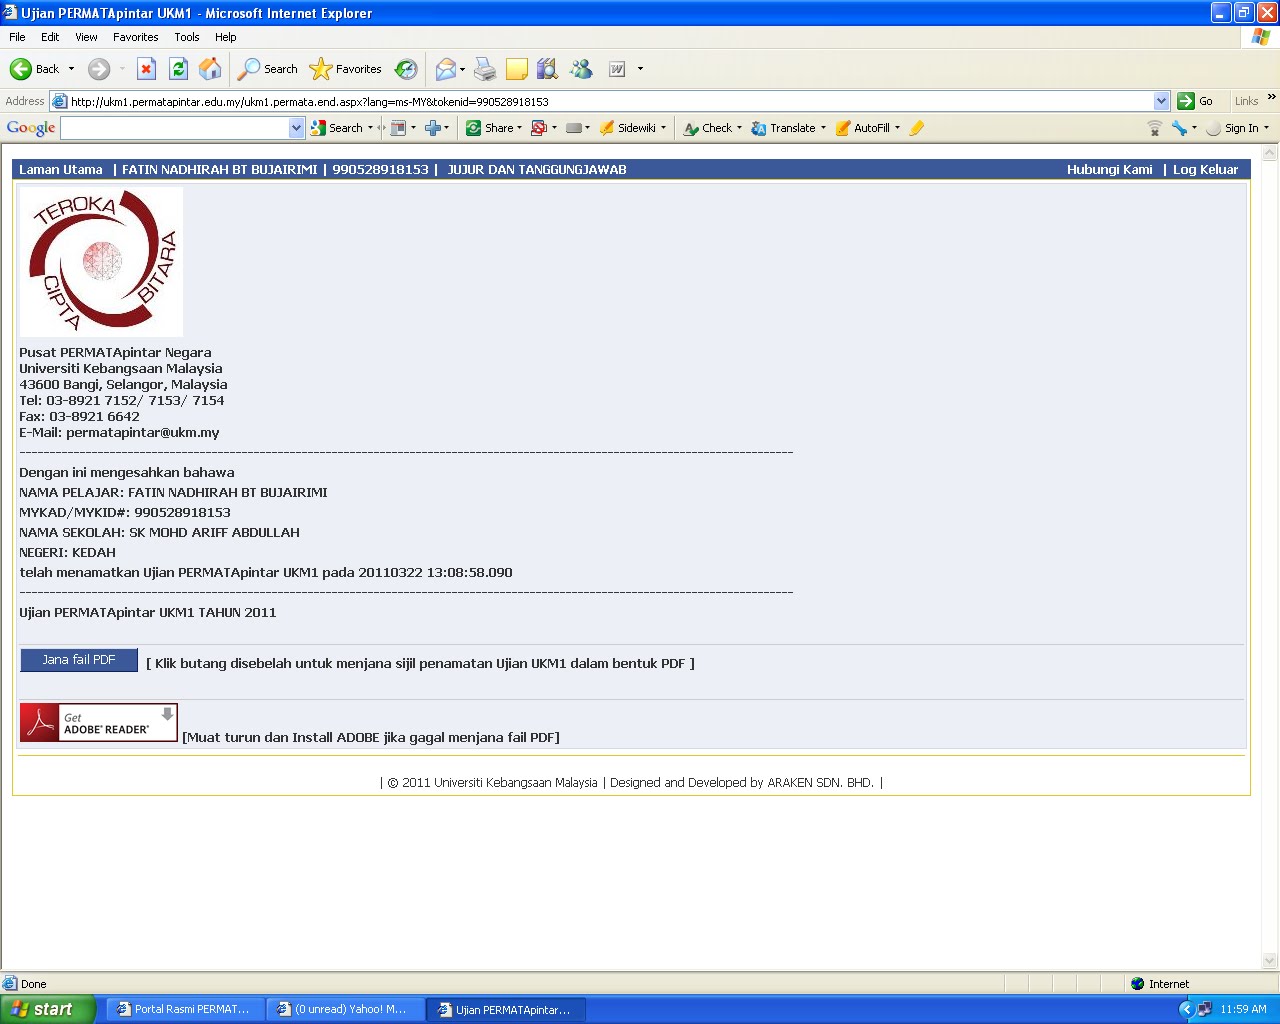The height and width of the screenshot is (1024, 1280).
Task: Click the page scrollbar up arrow
Action: pyautogui.click(x=1270, y=154)
